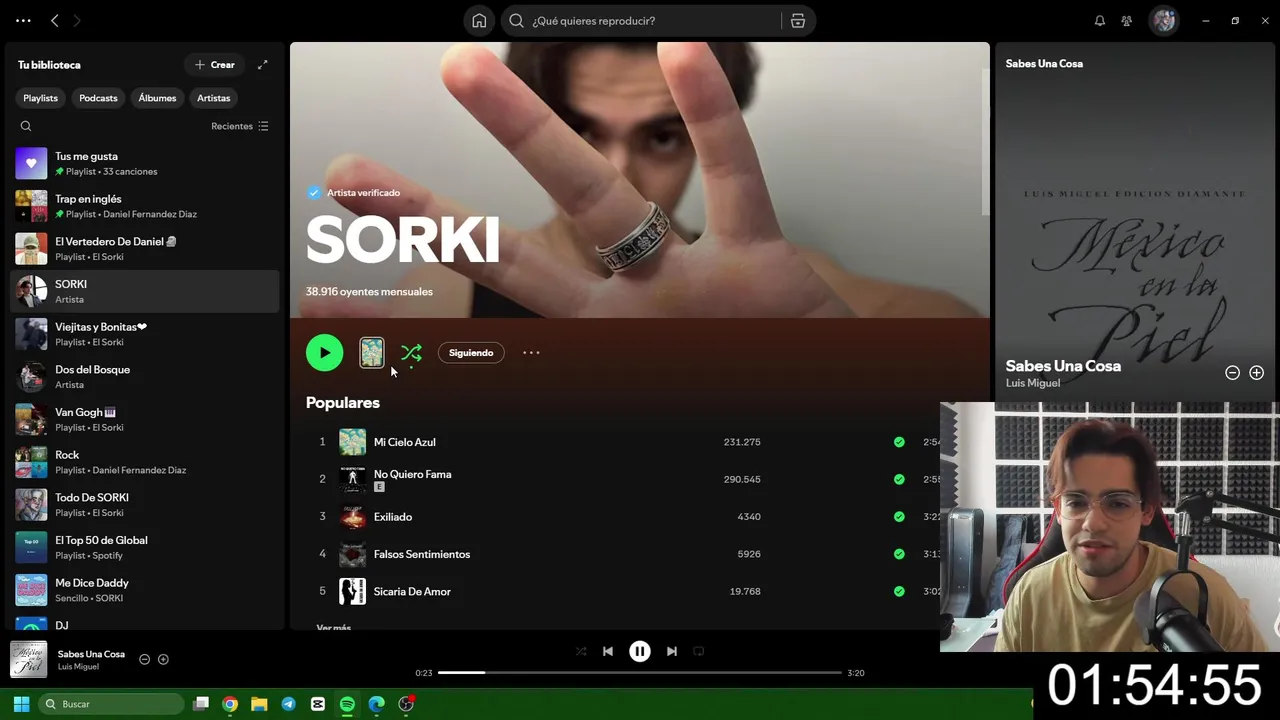Open the Rock playlist

tap(145, 462)
